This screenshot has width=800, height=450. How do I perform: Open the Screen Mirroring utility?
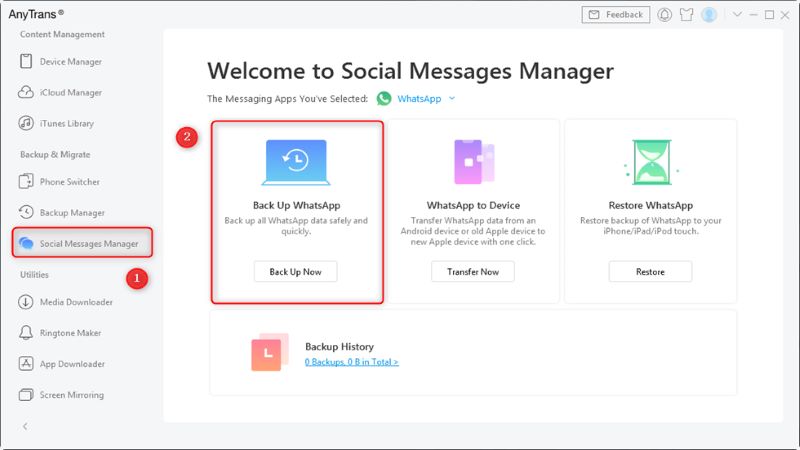click(71, 395)
